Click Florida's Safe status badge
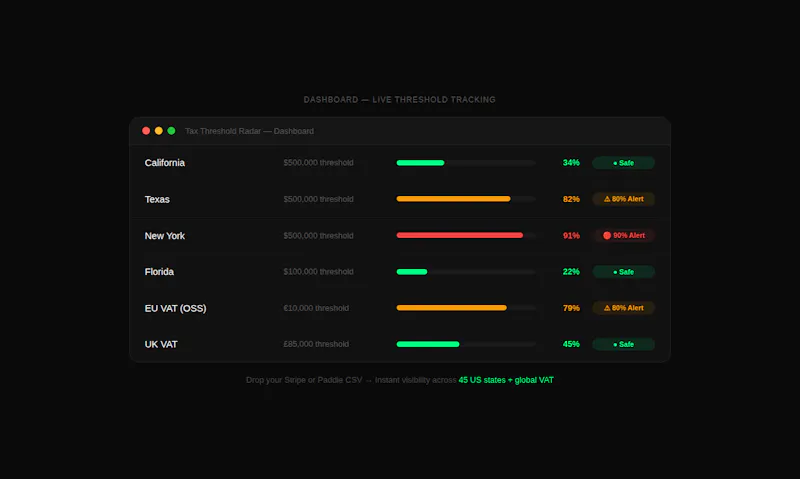Viewport: 800px width, 479px height. tap(623, 272)
